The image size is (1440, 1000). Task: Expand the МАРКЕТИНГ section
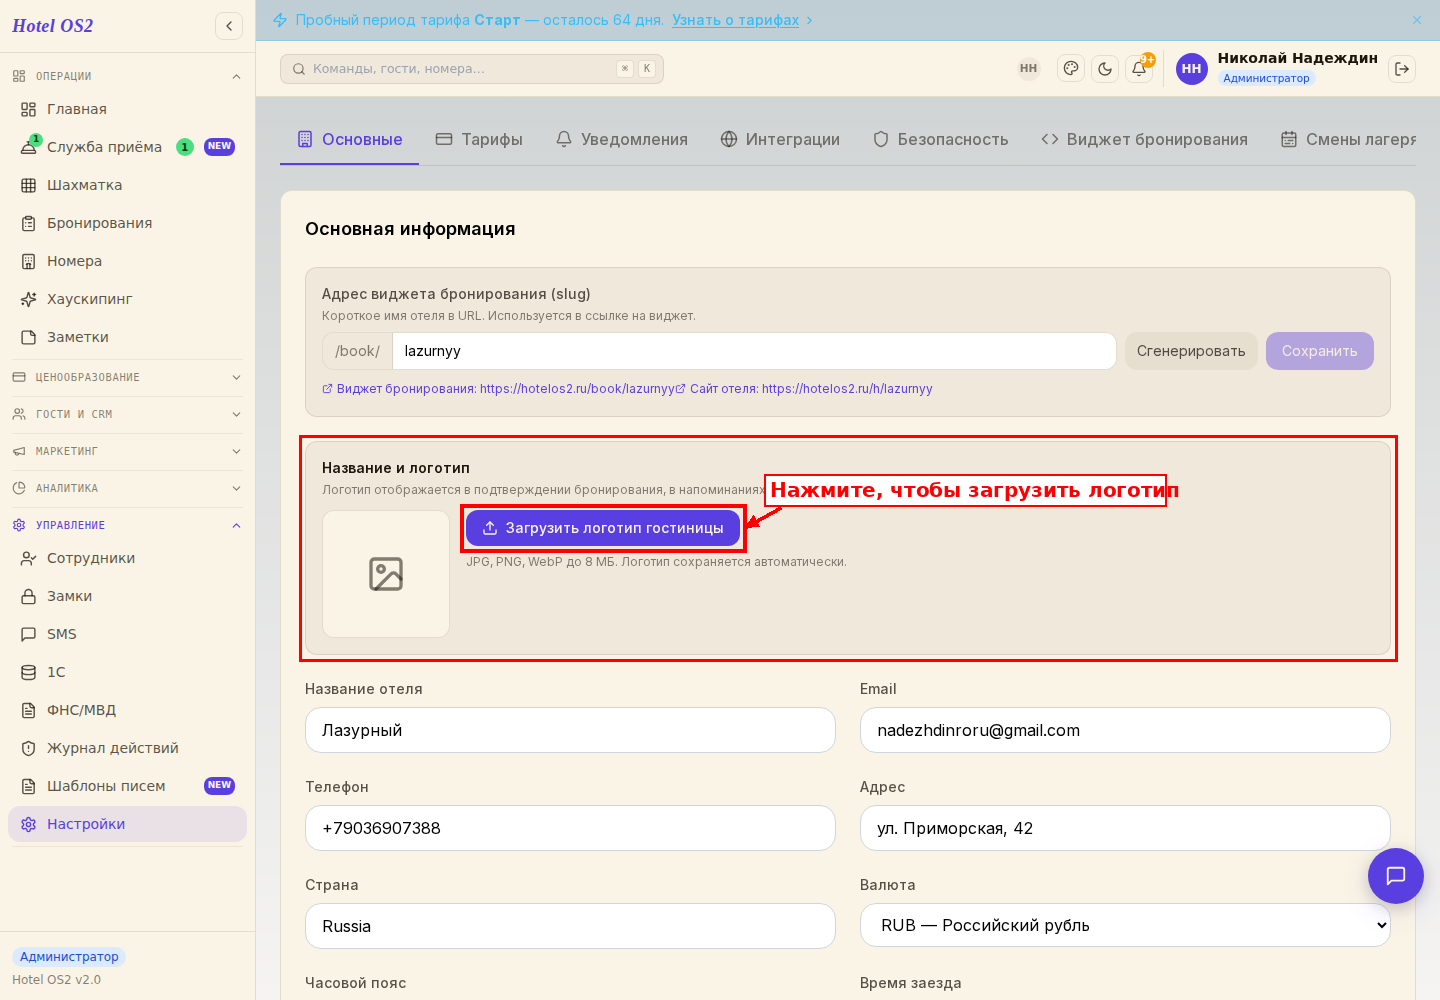(x=127, y=451)
